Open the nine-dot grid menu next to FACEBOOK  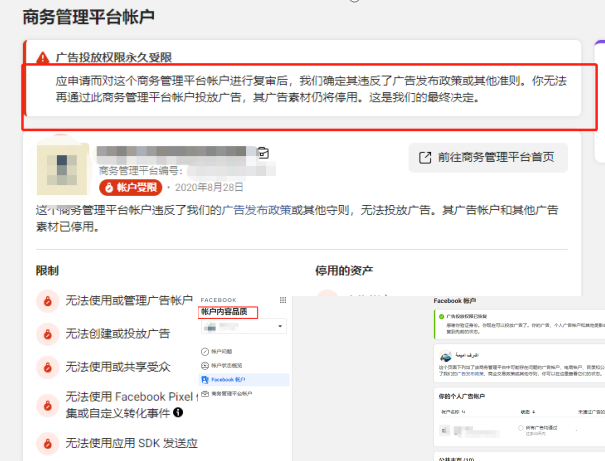click(282, 300)
